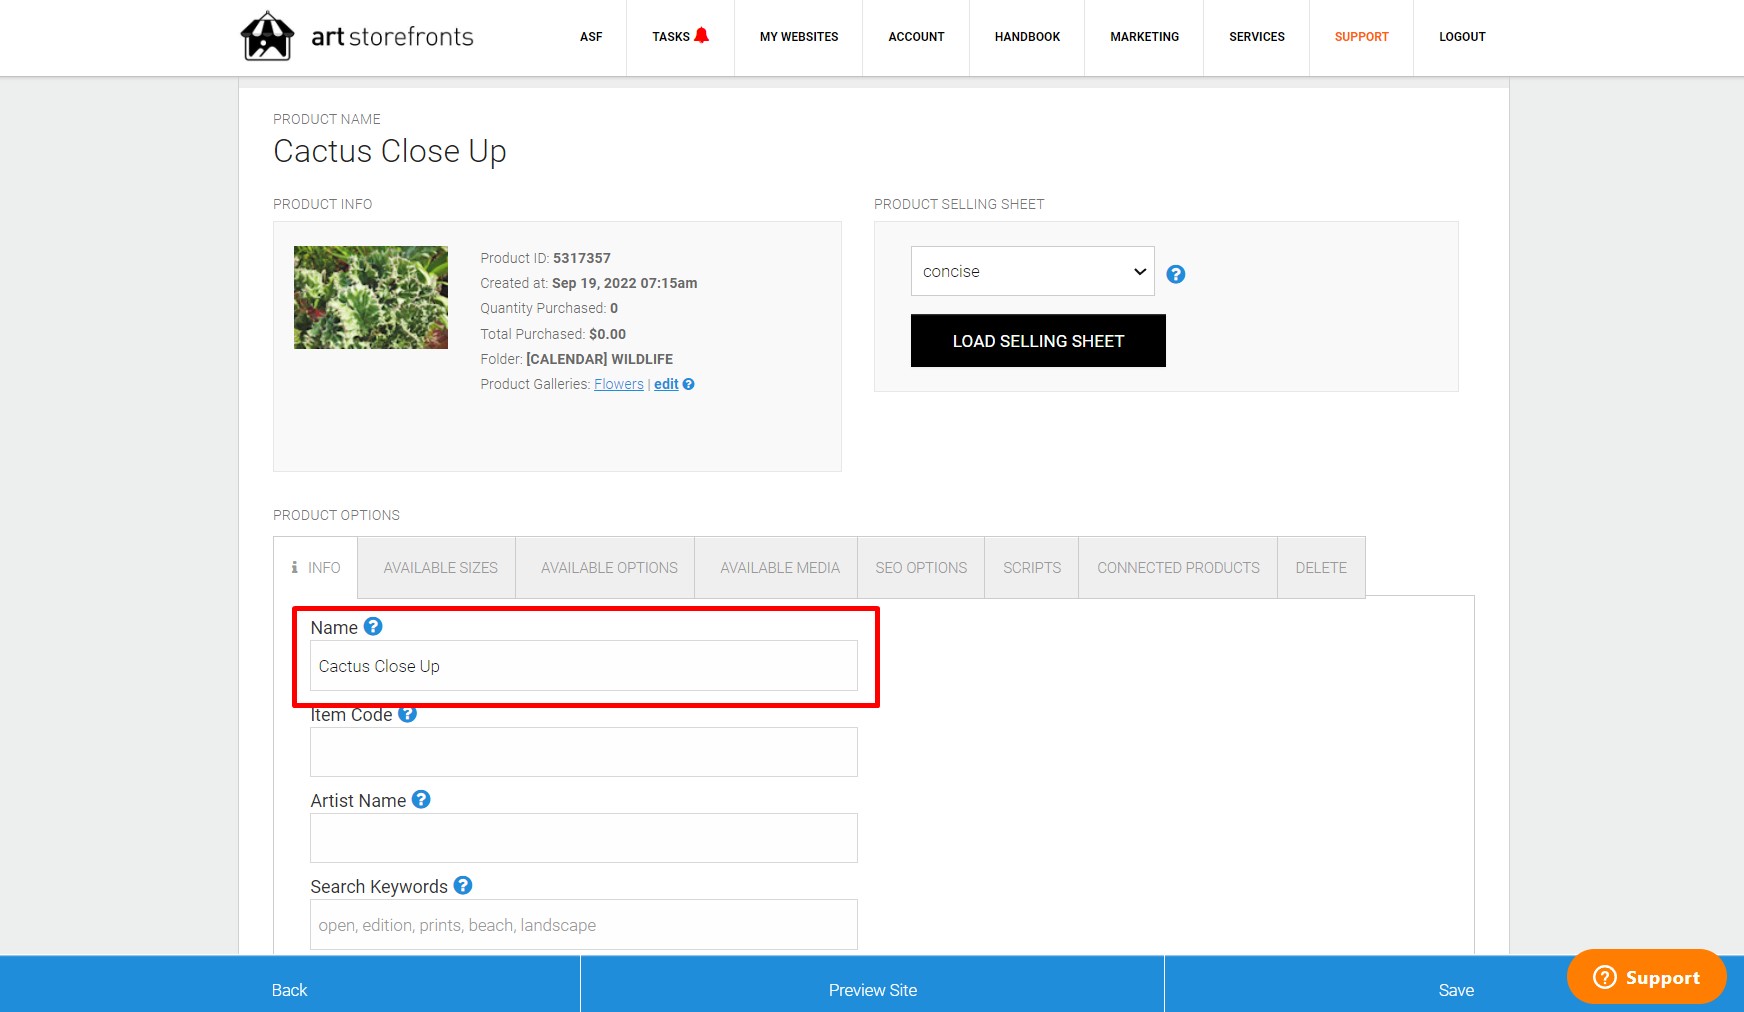The height and width of the screenshot is (1012, 1744).
Task: Click the Artist Name input field
Action: coord(584,838)
